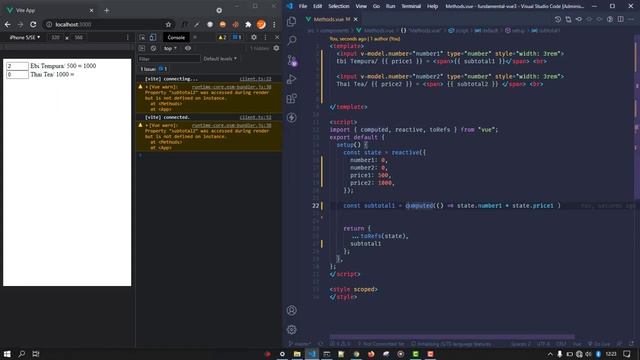Open the editor's file history timeline icon

(x=558, y=19)
